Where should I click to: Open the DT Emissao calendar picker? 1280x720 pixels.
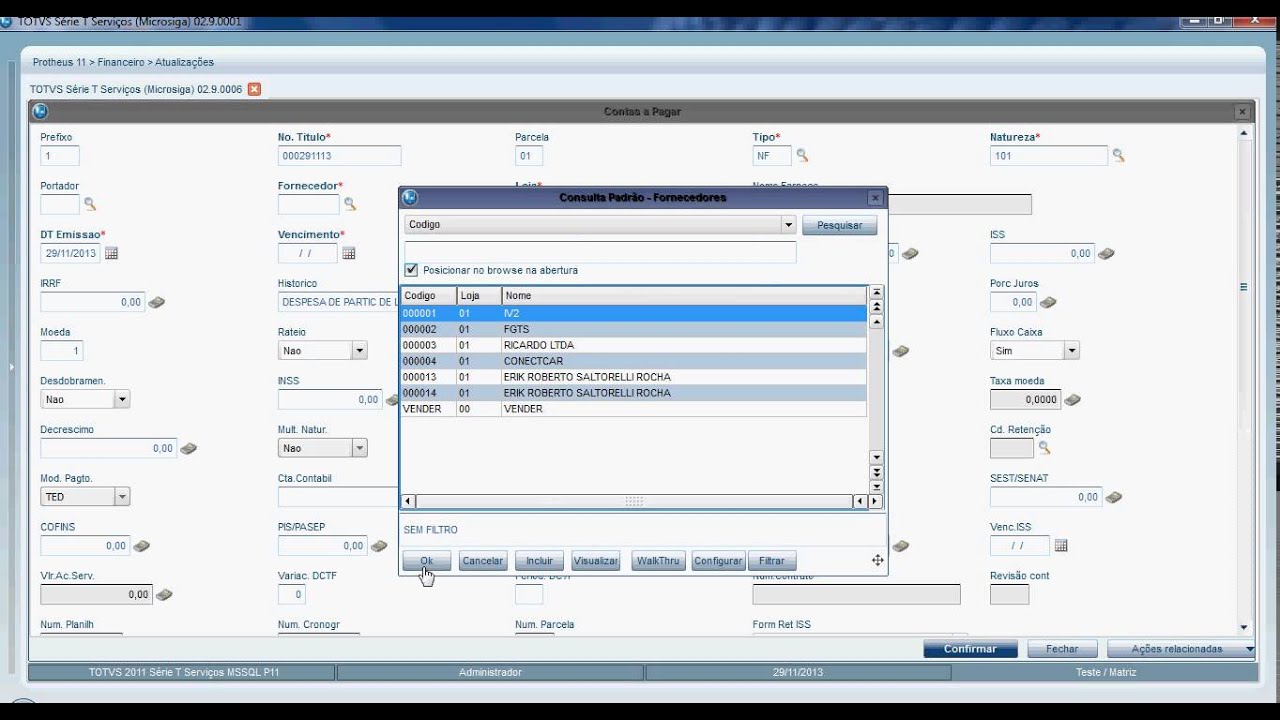point(111,253)
